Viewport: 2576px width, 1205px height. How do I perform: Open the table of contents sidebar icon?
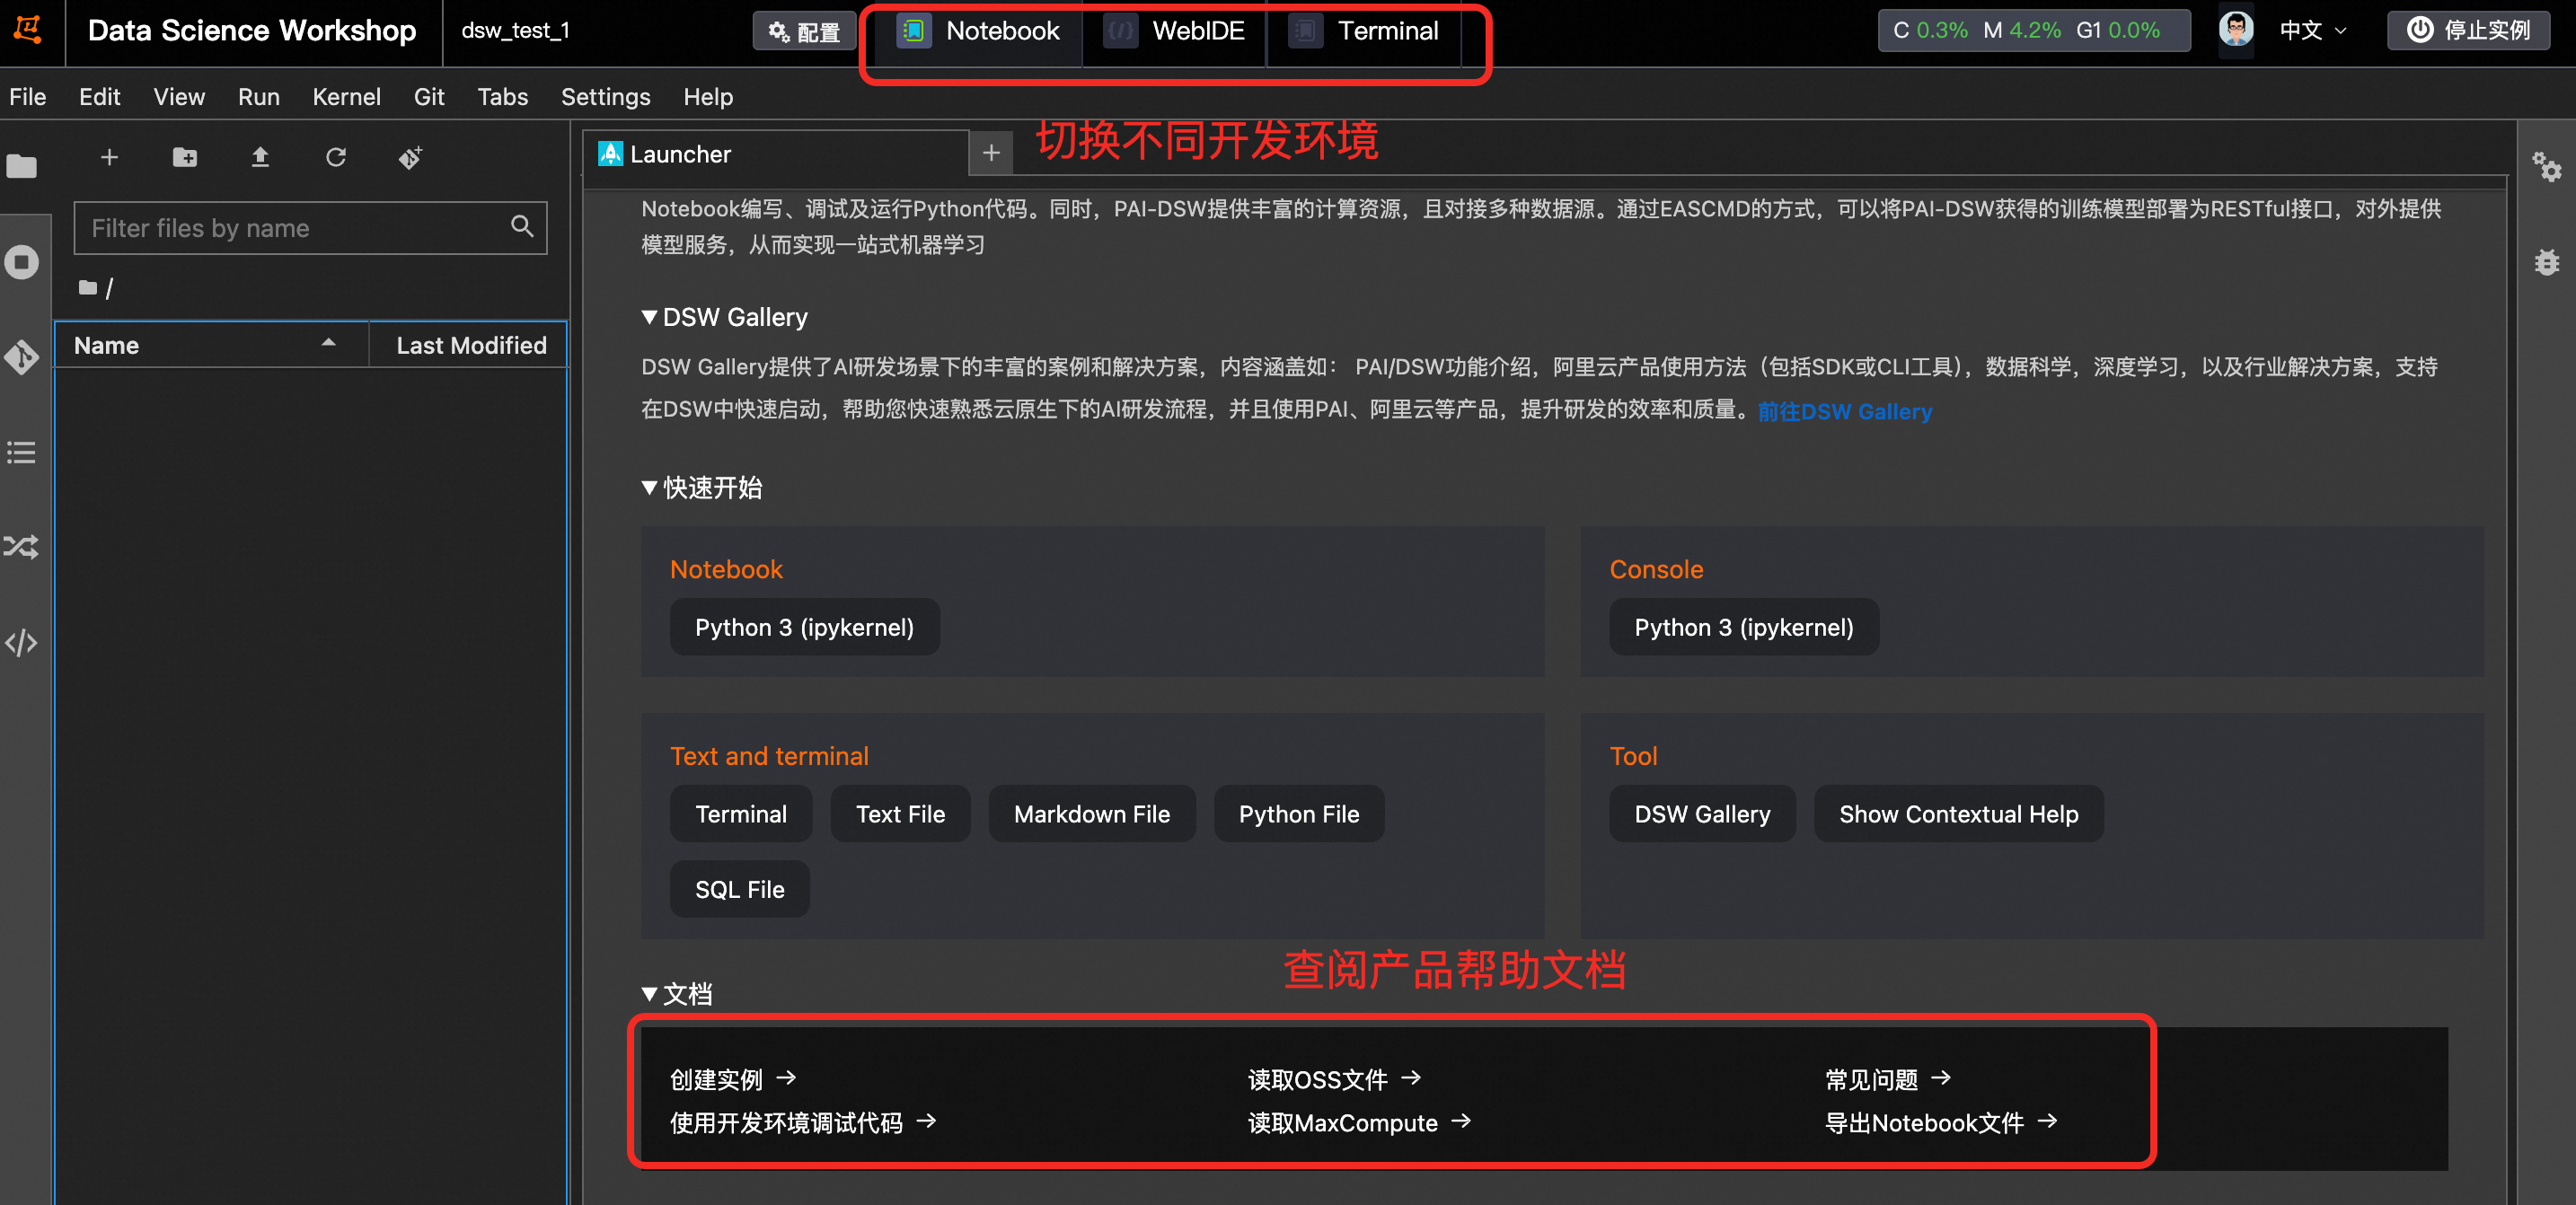click(22, 453)
